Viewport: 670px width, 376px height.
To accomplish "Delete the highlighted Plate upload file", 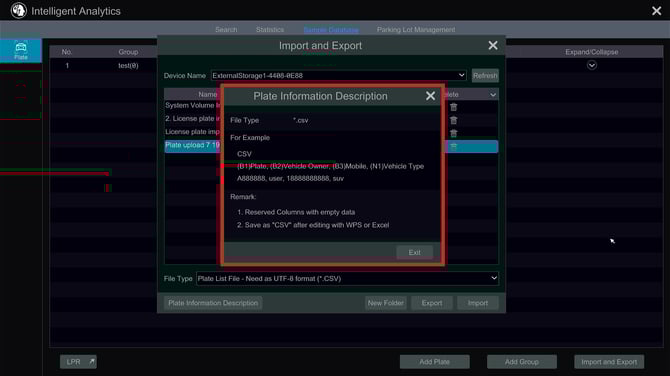I will 453,147.
